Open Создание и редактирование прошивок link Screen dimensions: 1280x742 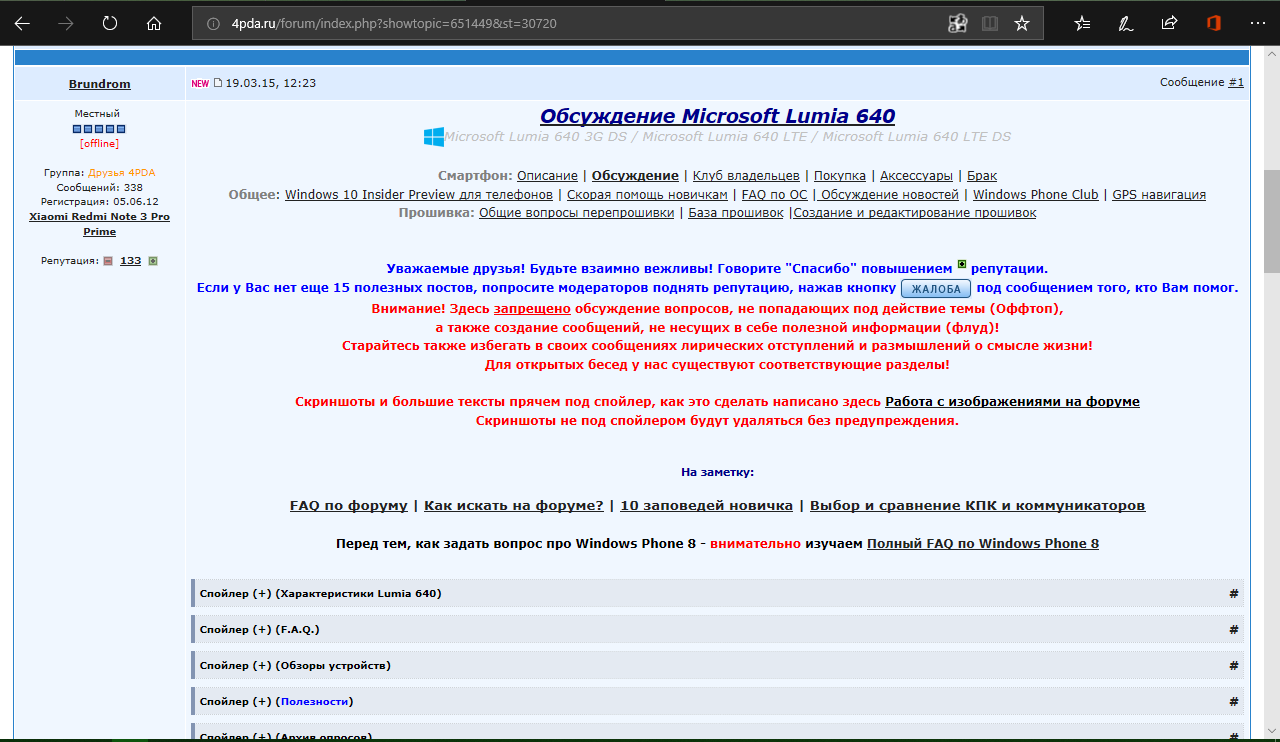915,213
